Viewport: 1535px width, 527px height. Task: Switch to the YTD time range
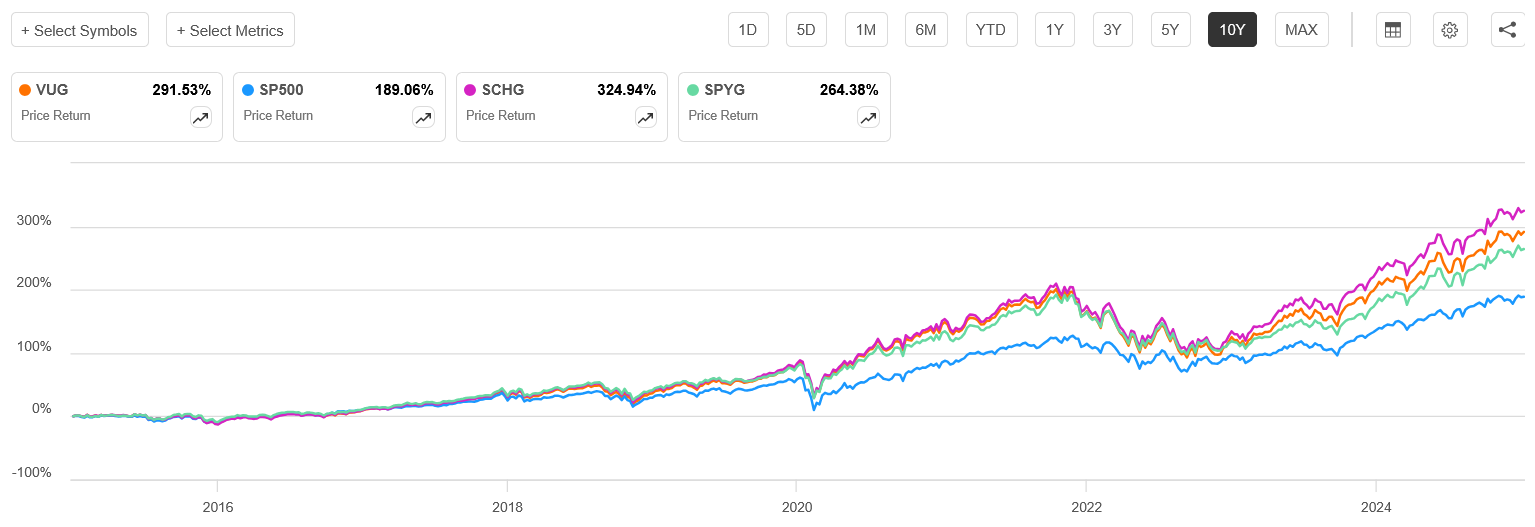coord(991,30)
